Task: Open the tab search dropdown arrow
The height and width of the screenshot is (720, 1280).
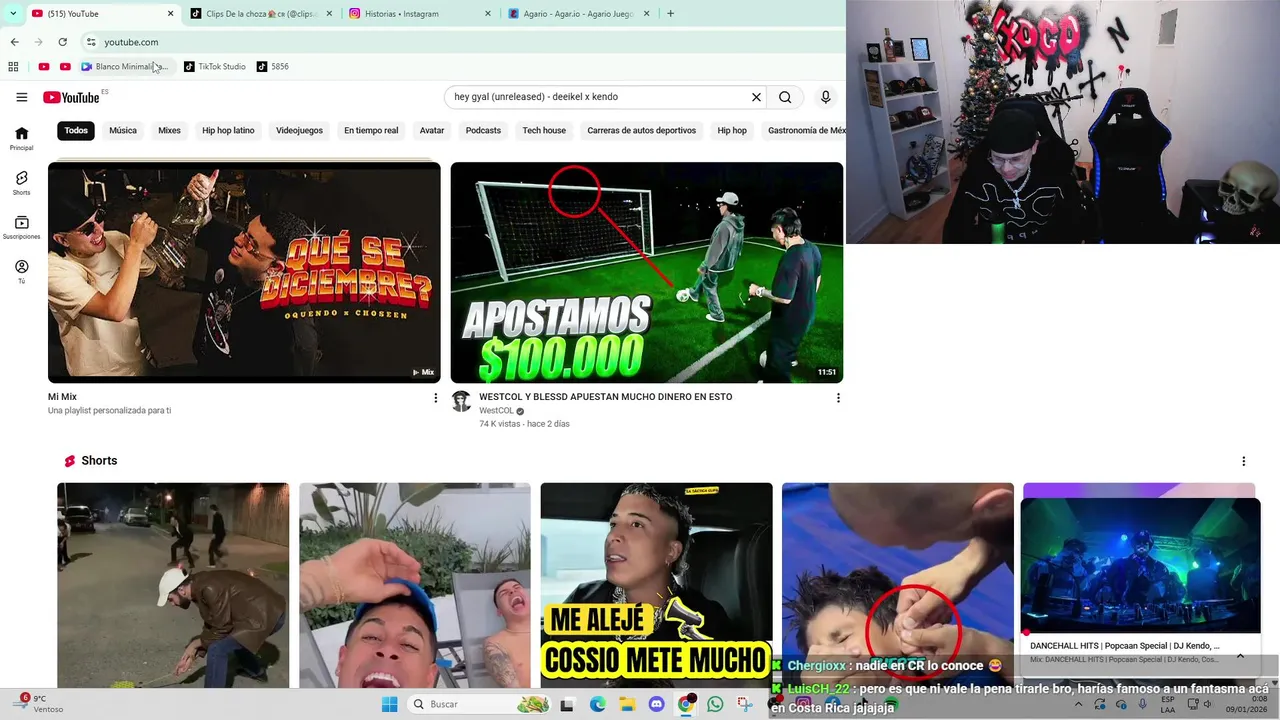Action: click(x=12, y=14)
